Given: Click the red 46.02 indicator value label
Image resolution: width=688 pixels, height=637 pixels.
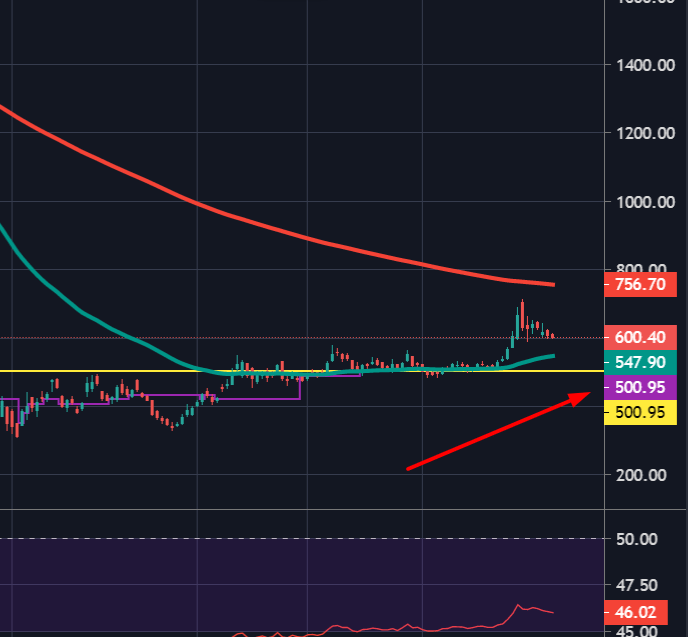Looking at the screenshot, I should [x=636, y=612].
